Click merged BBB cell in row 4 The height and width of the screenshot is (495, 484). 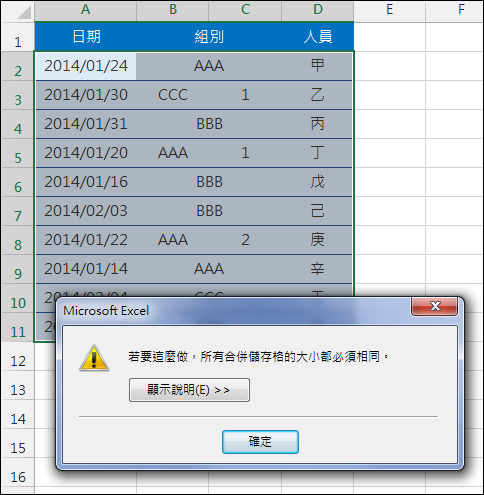209,124
